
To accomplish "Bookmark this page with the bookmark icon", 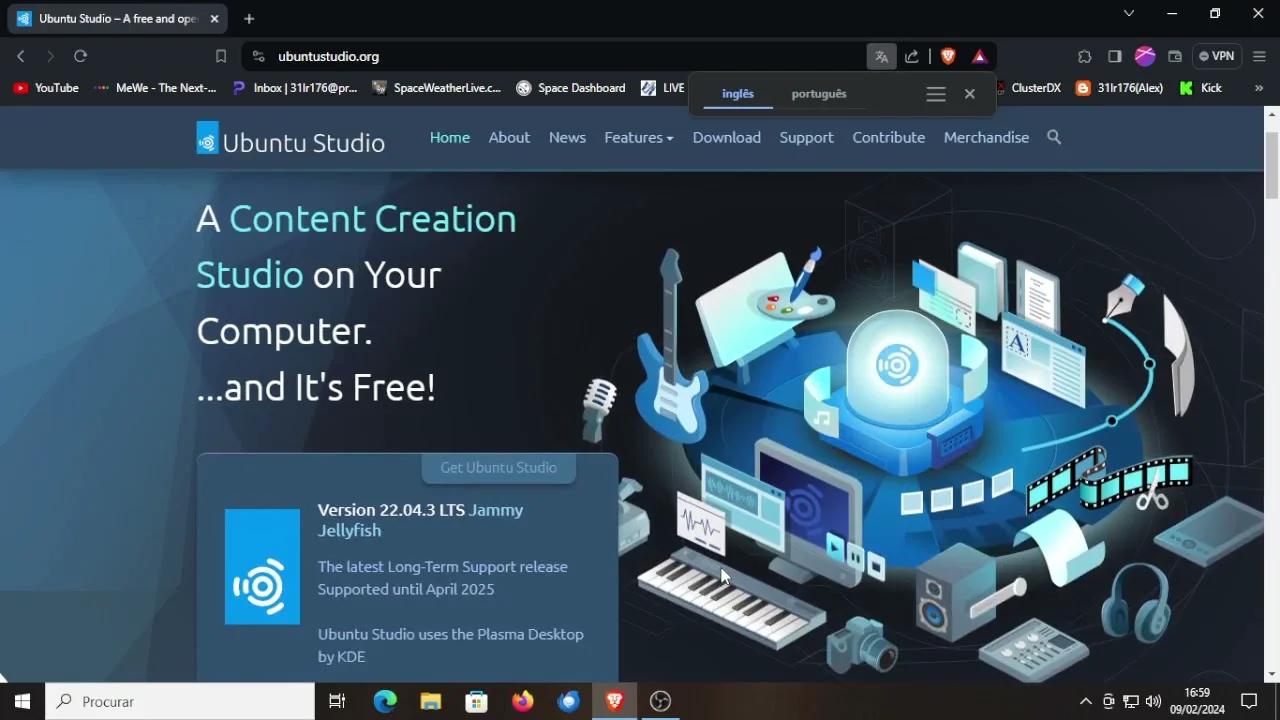I will [x=221, y=56].
